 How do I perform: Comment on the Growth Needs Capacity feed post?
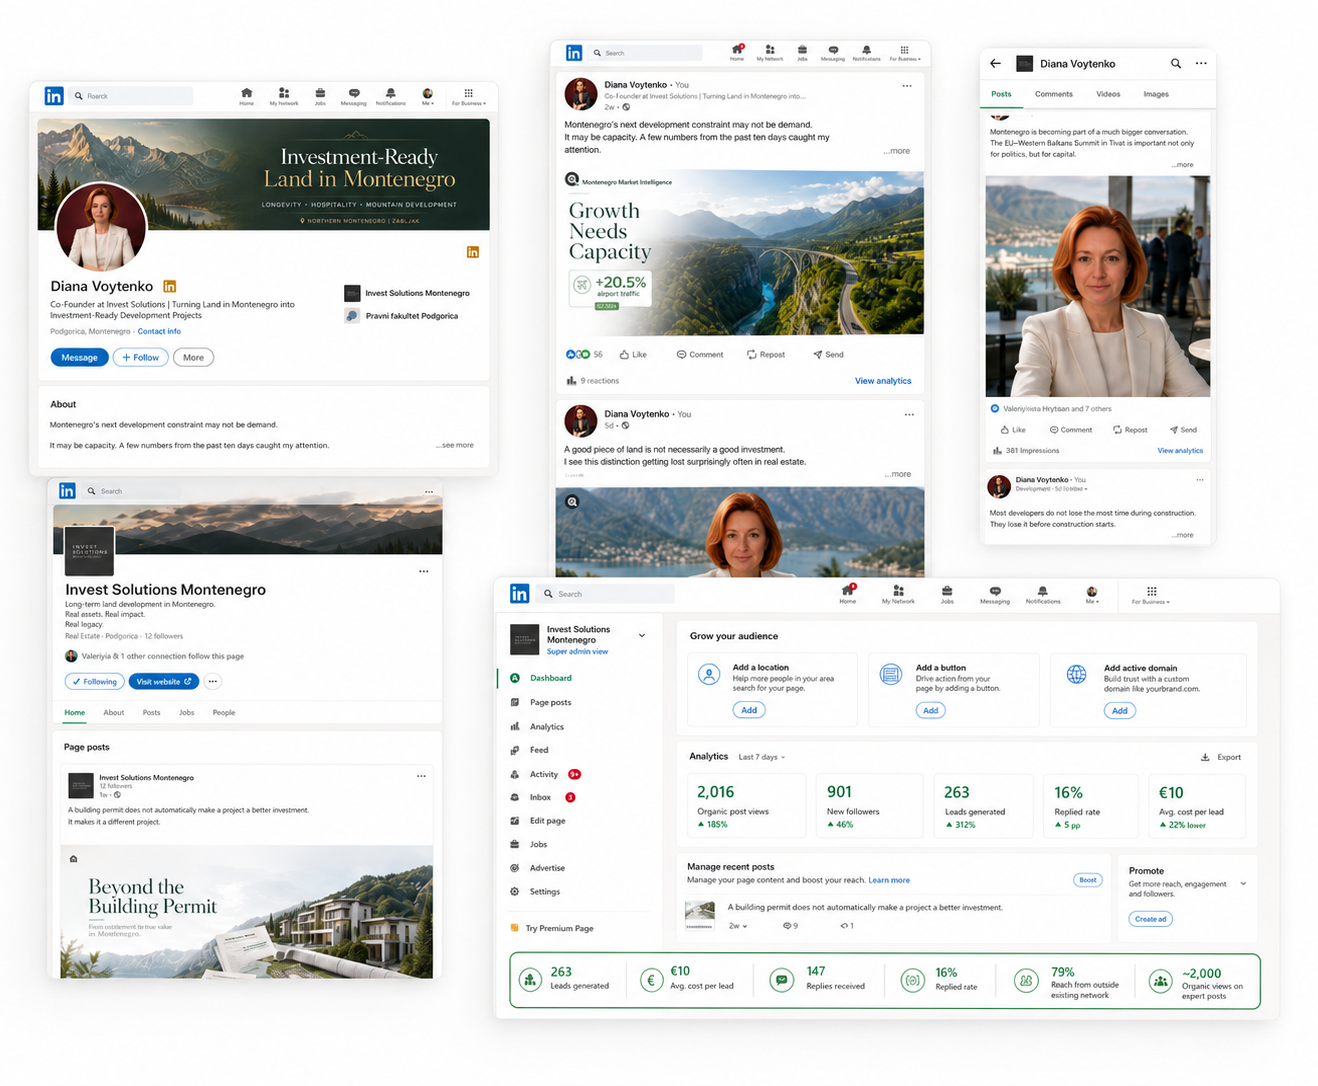point(700,355)
